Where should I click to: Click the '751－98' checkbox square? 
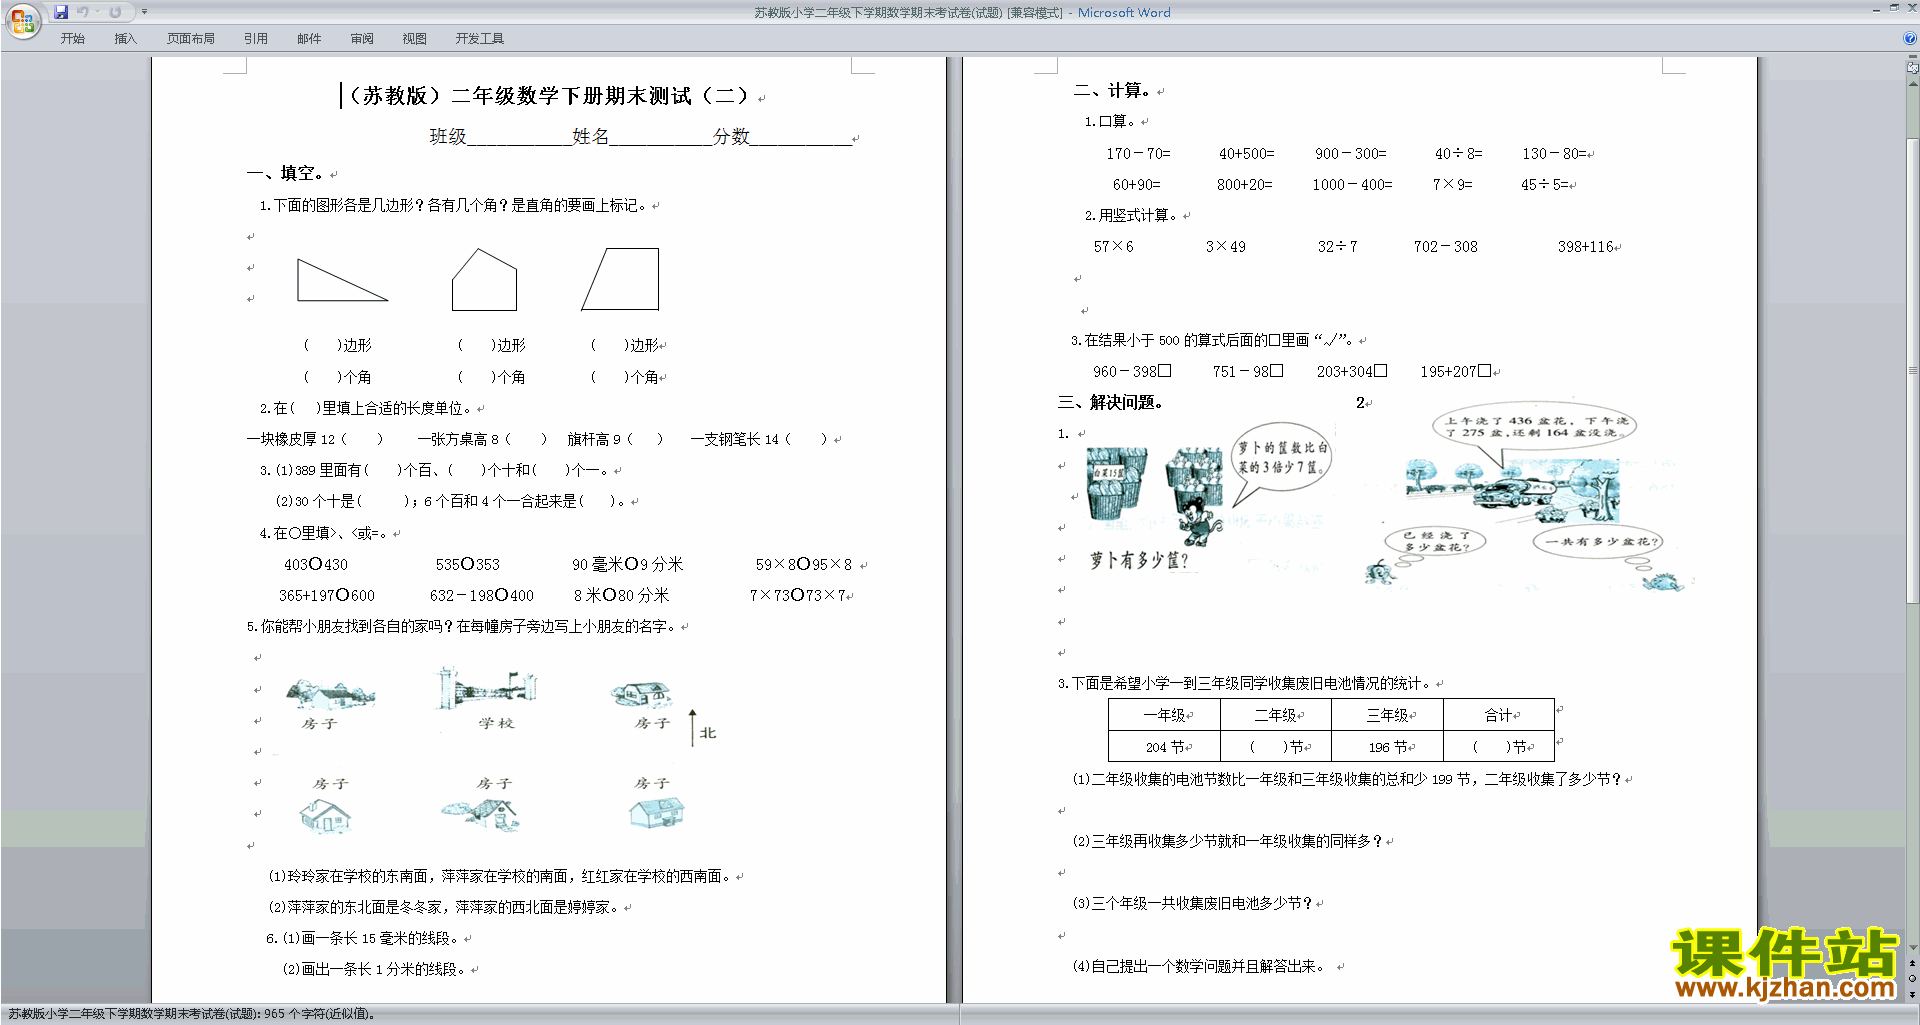pos(1277,371)
